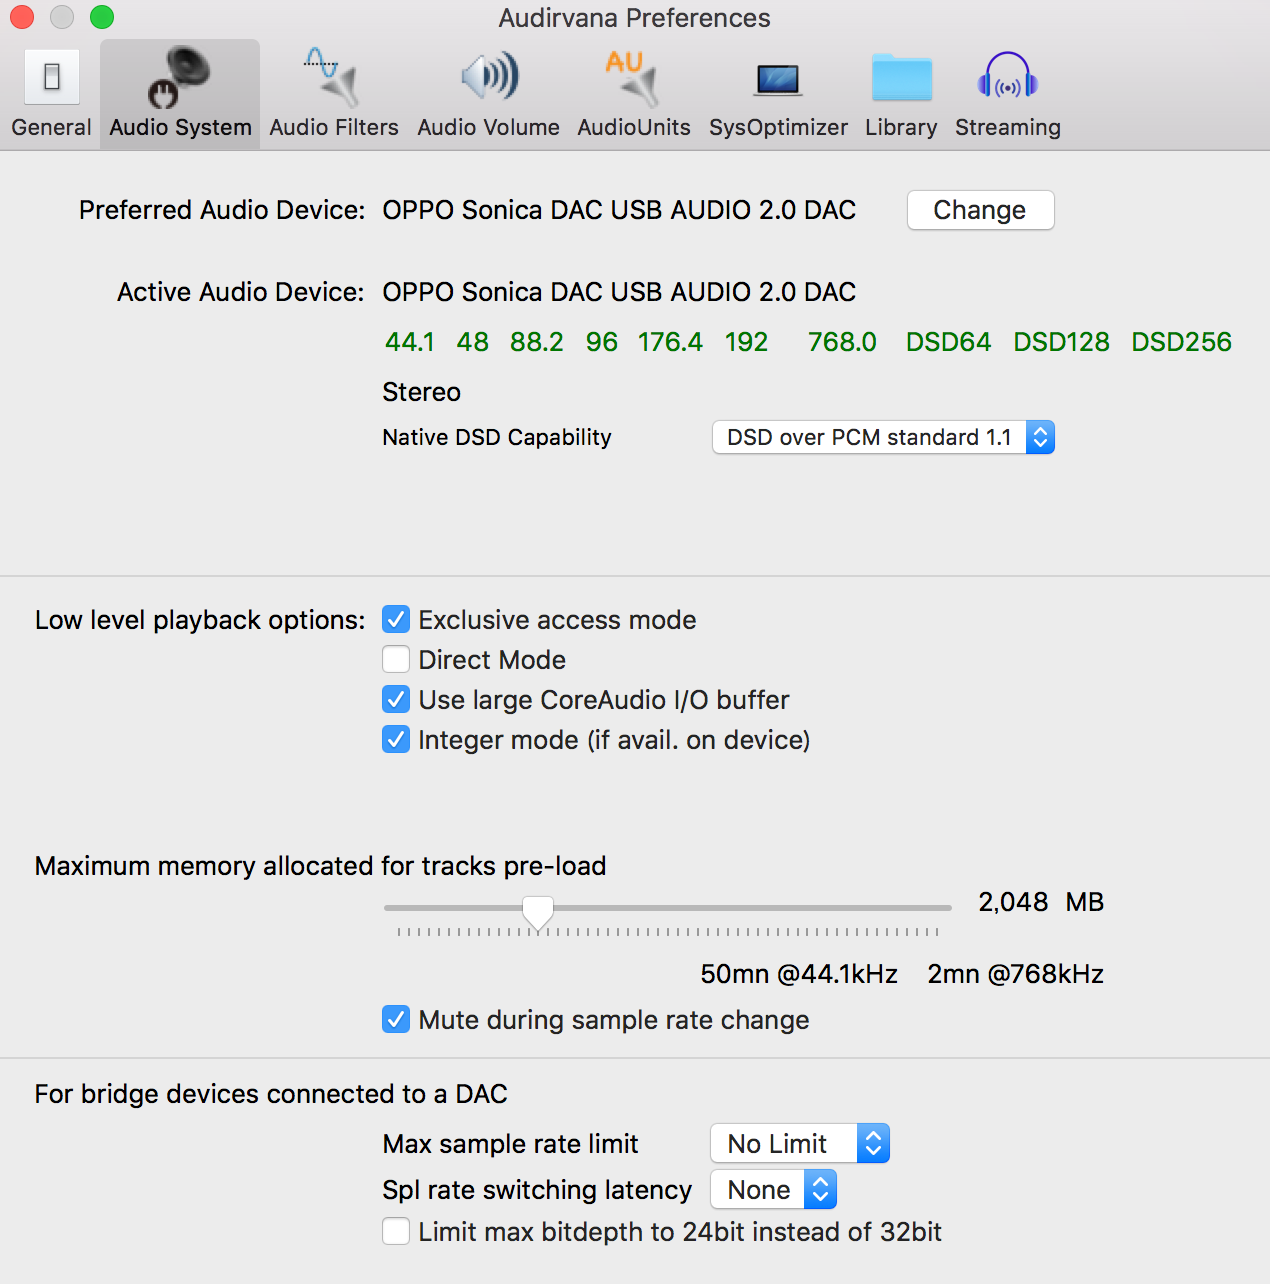This screenshot has width=1270, height=1284.
Task: Click the DSD256 format label
Action: (1182, 342)
